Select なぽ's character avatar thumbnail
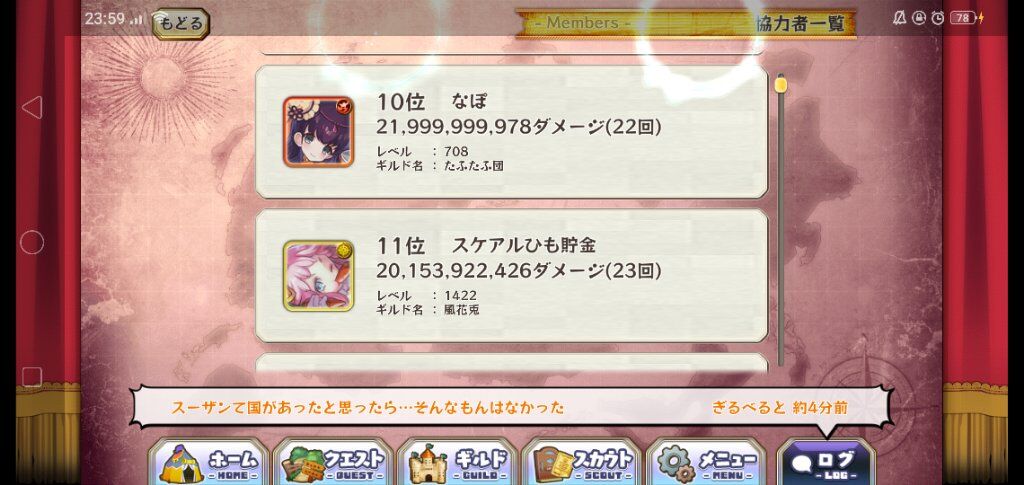Viewport: 1024px width, 485px height. [x=318, y=132]
